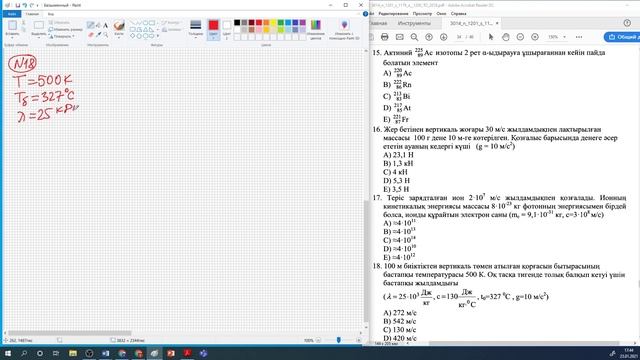Select Color 1 red swatch button
The image size is (640, 360).
pos(213,29)
